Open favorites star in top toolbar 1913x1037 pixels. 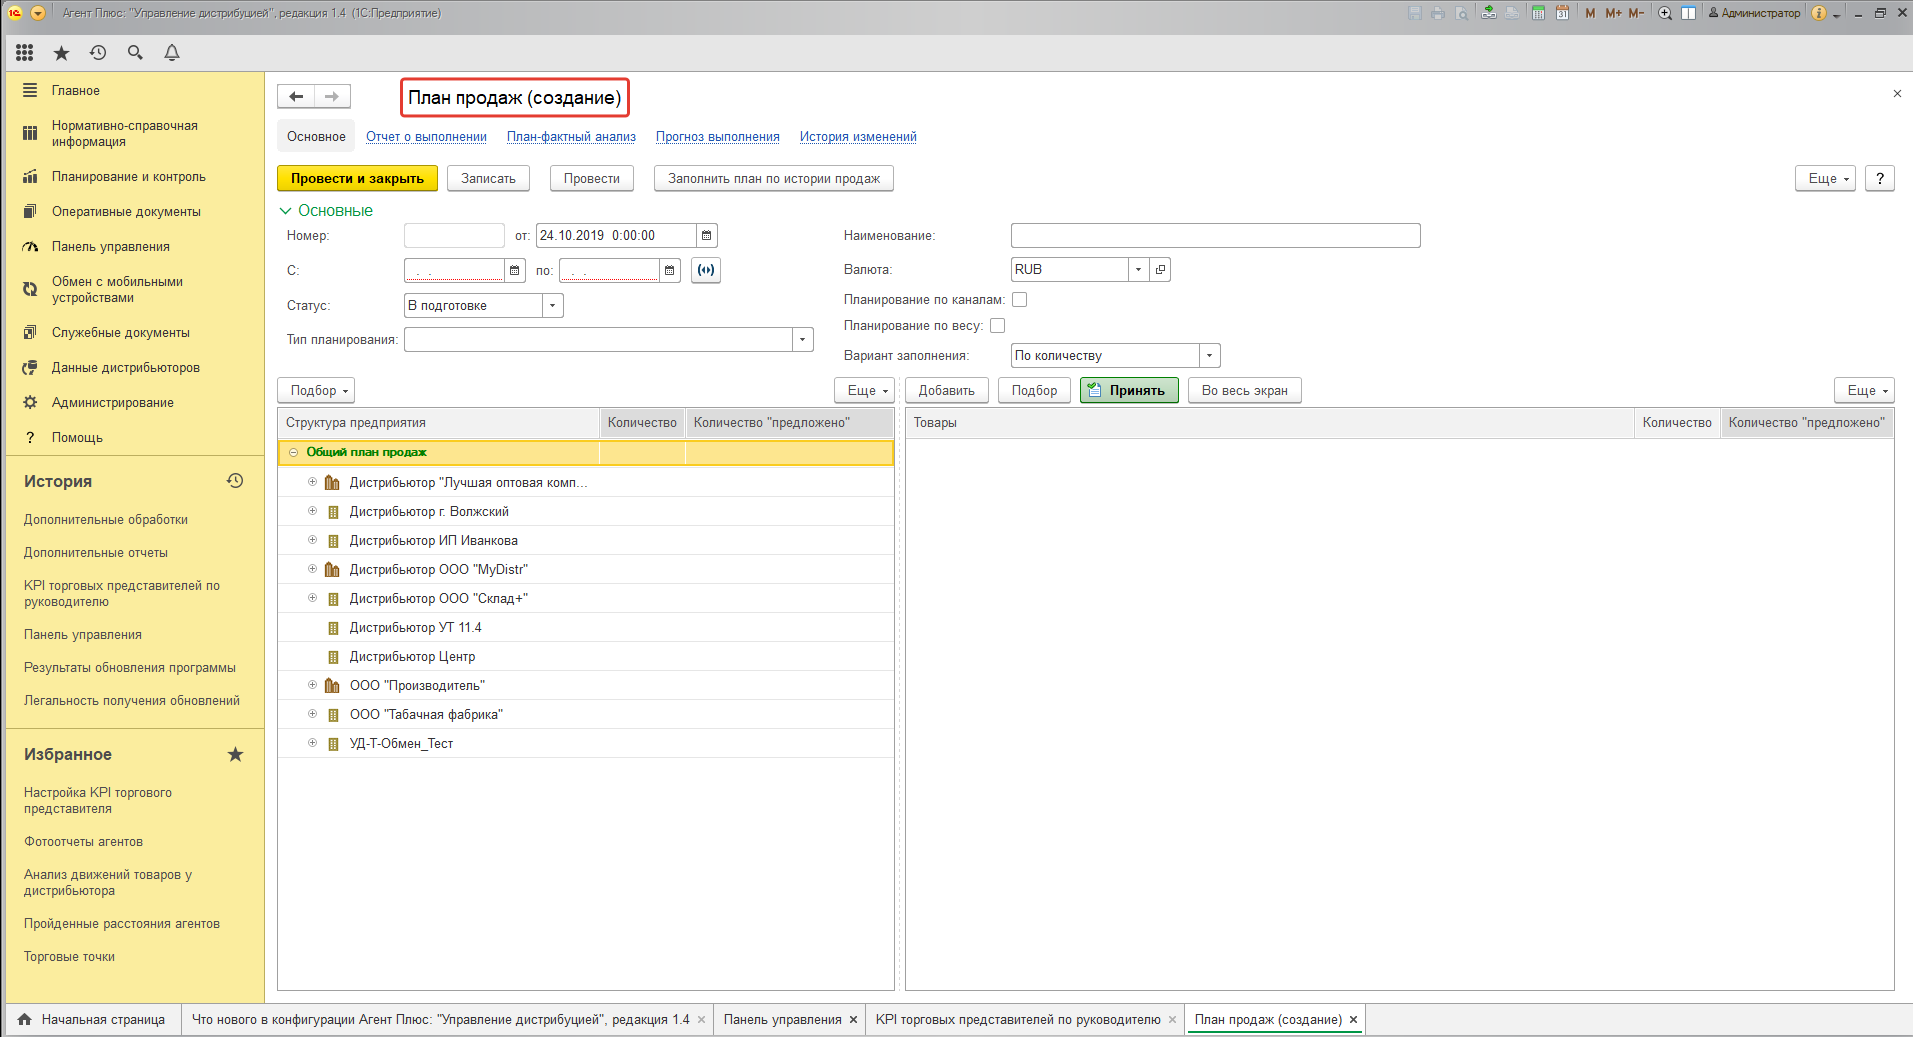coord(61,53)
